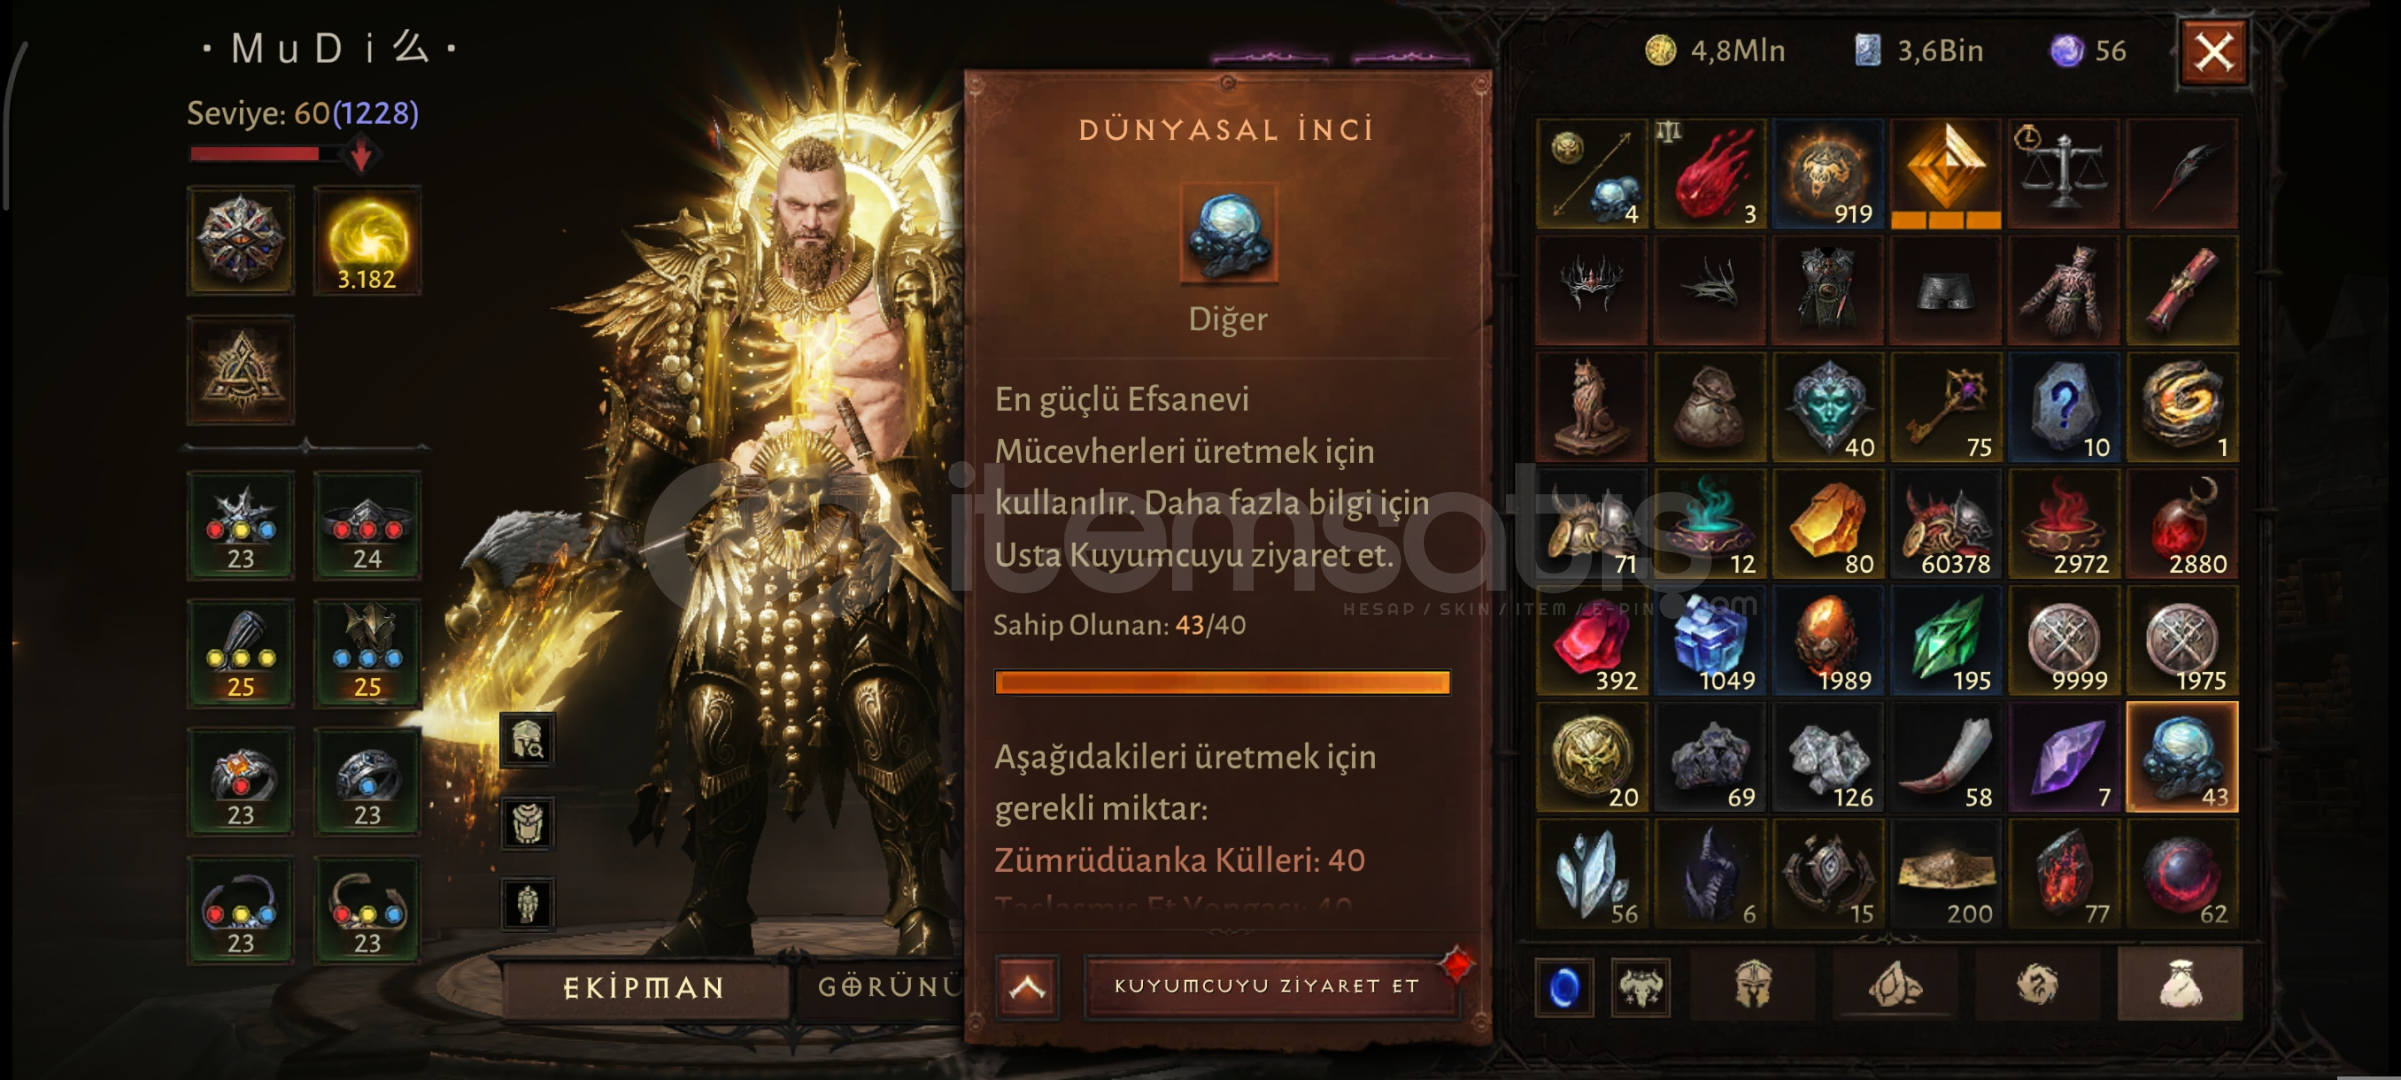This screenshot has width=2401, height=1080.
Task: Switch to the Ekipman tab
Action: click(x=644, y=988)
